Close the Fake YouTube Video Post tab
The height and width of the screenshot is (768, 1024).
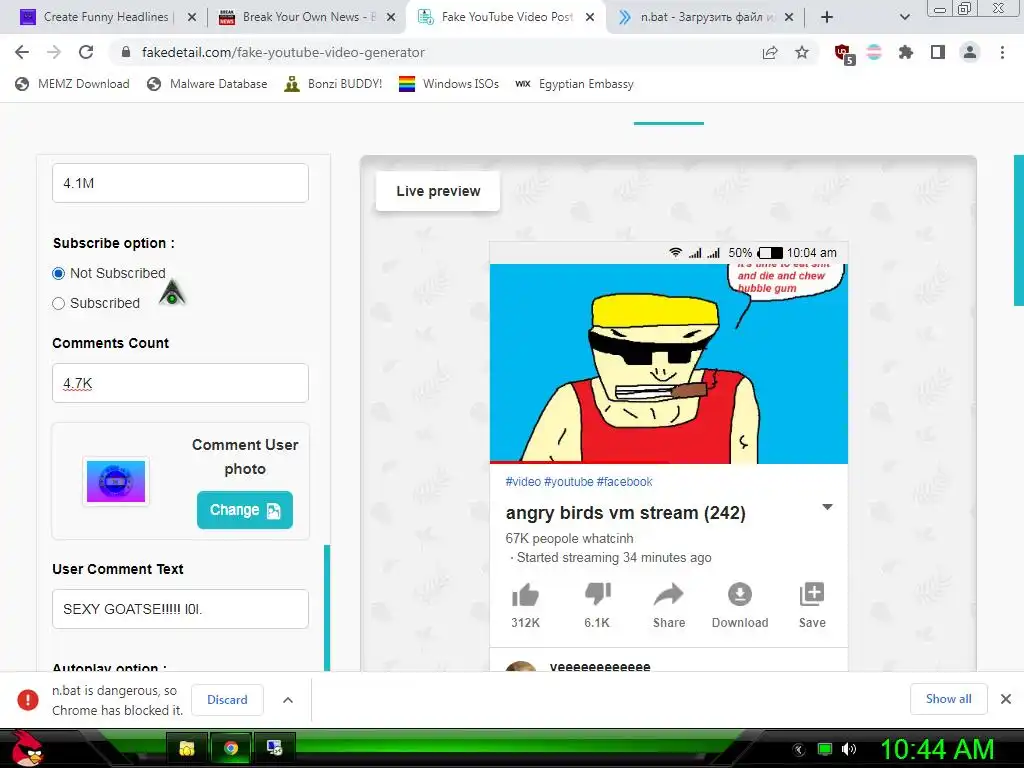click(x=590, y=17)
